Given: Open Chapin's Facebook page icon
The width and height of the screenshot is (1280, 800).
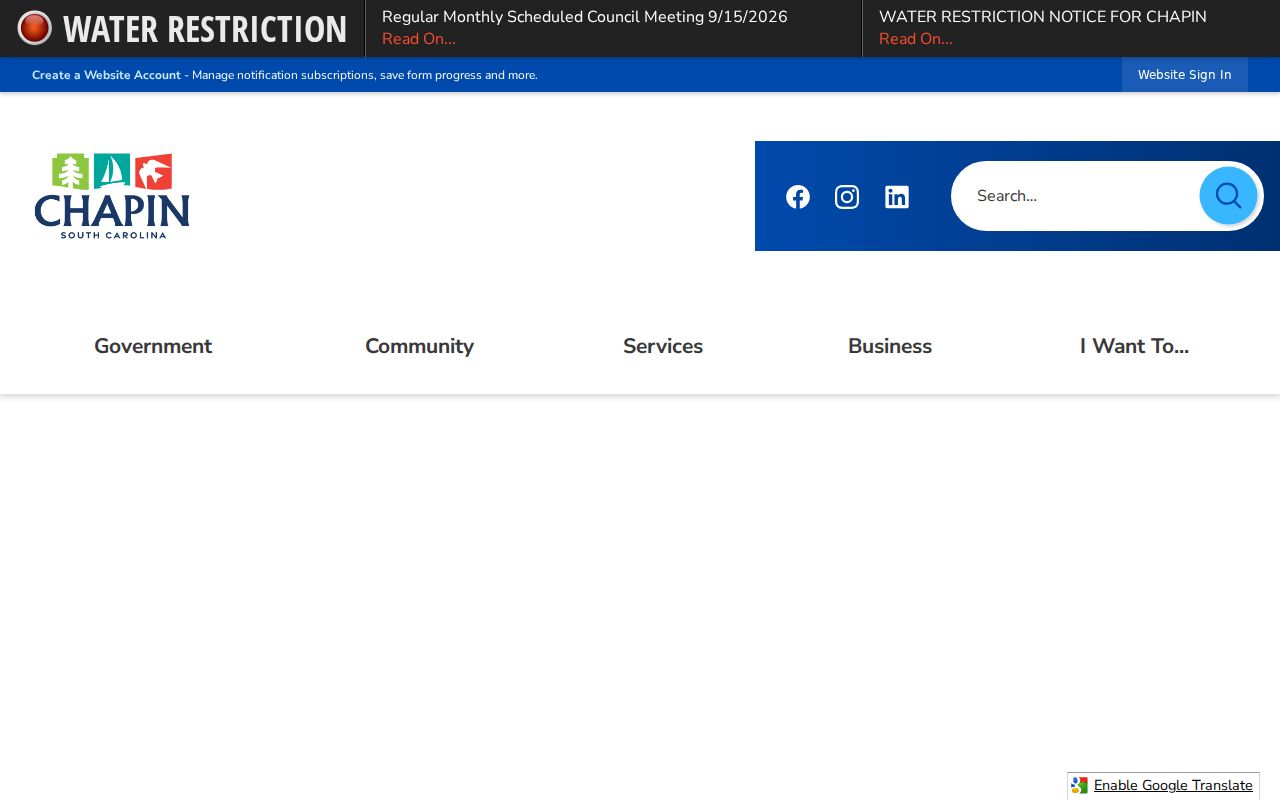Looking at the screenshot, I should click(797, 197).
